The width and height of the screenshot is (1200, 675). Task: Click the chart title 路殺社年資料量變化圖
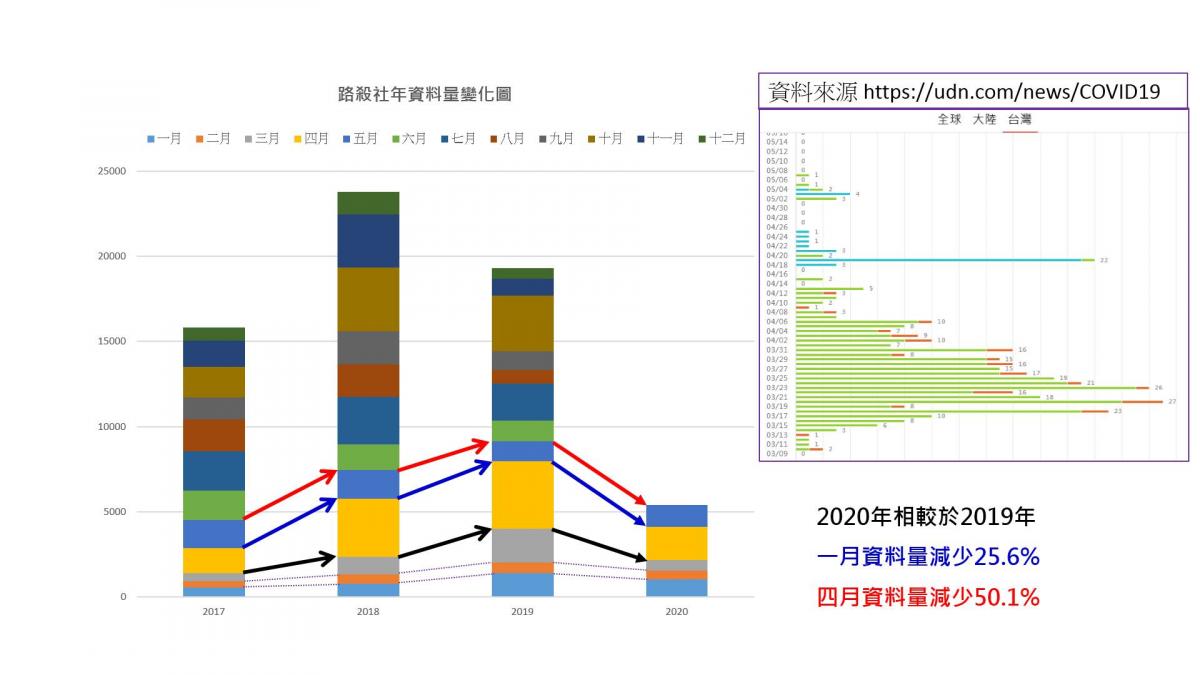tap(425, 95)
